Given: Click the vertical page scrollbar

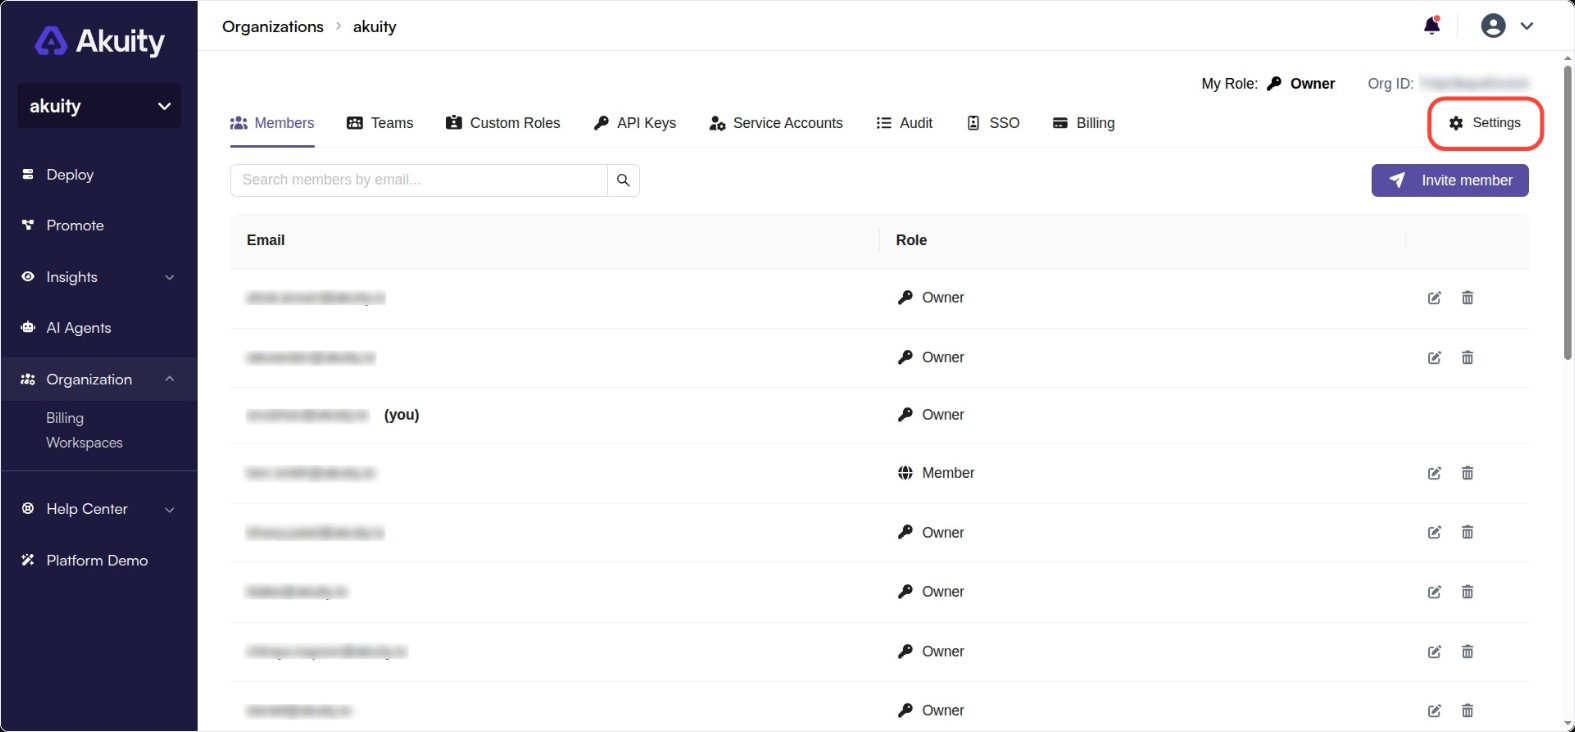Looking at the screenshot, I should (x=1568, y=211).
